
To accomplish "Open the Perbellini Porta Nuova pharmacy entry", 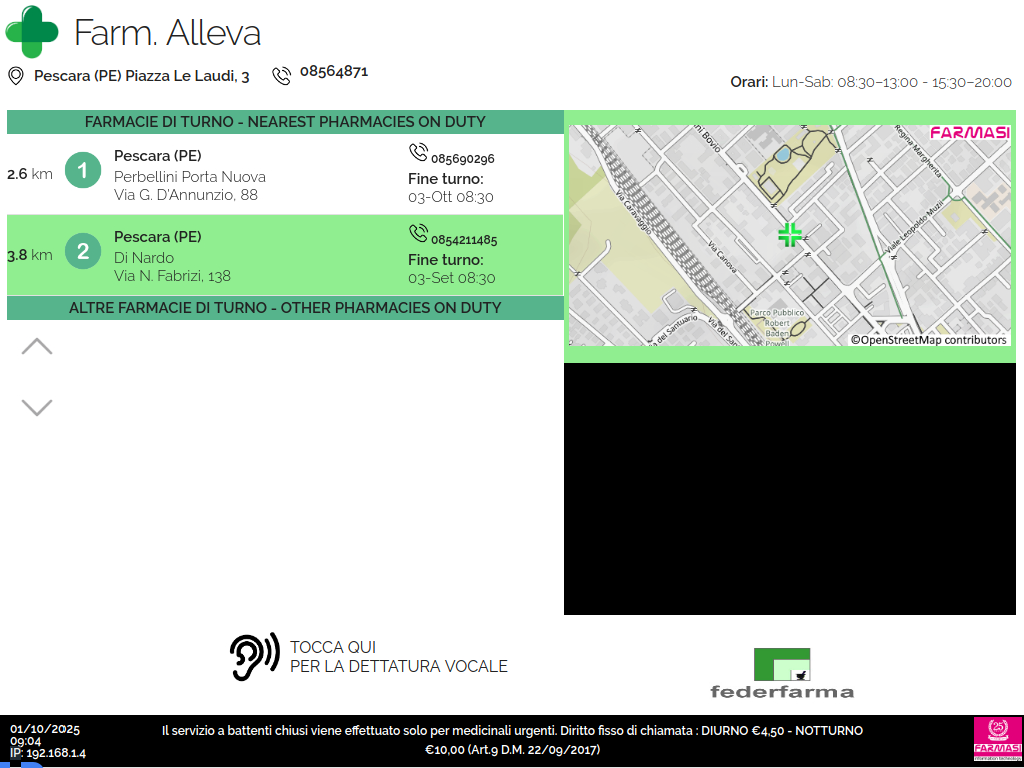I will click(190, 177).
